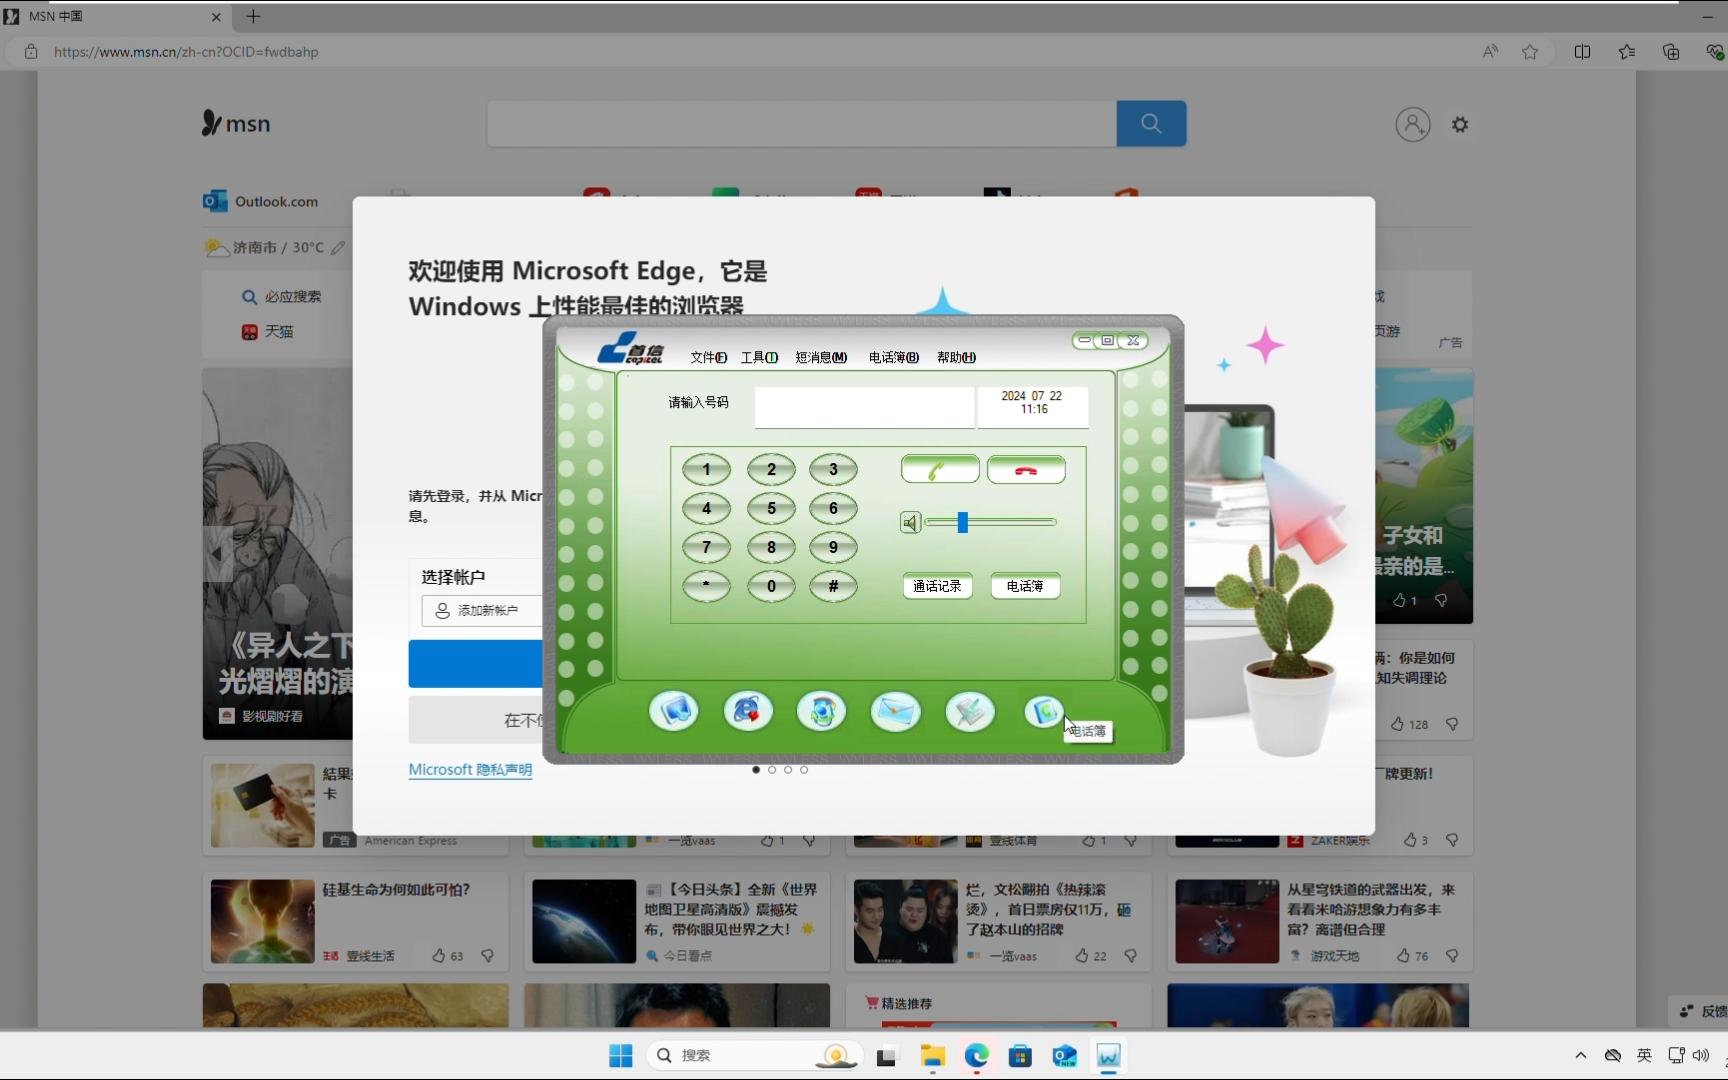The width and height of the screenshot is (1728, 1080).
Task: Open the Microsoft 隐私声明 link
Action: (470, 770)
